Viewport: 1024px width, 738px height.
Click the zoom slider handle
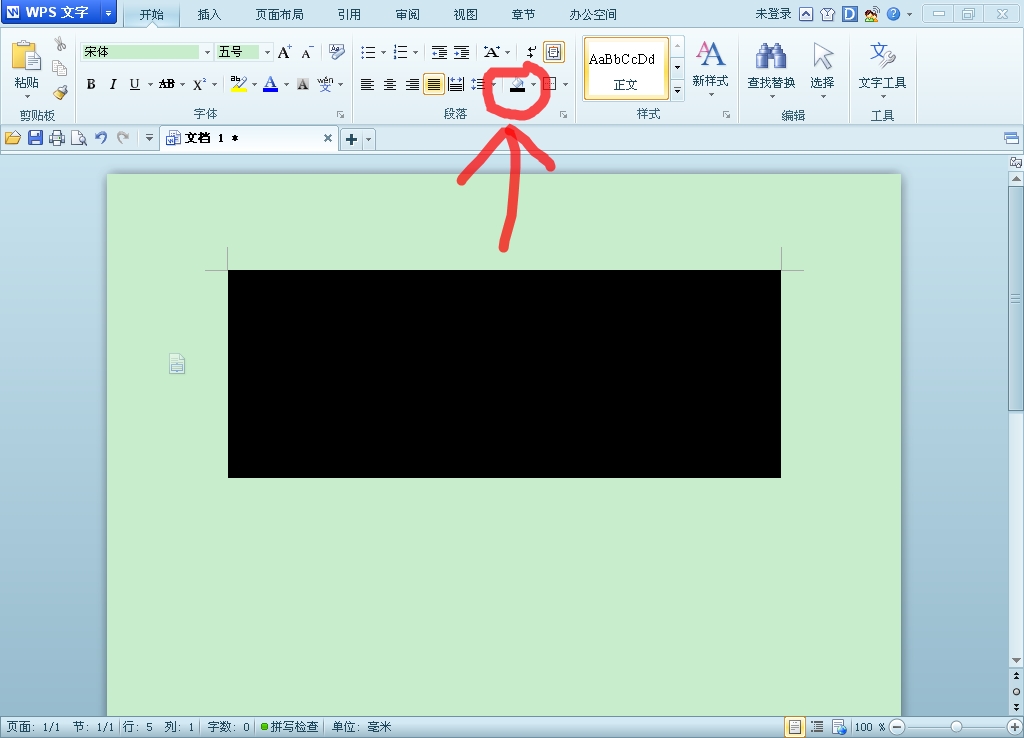click(x=956, y=727)
